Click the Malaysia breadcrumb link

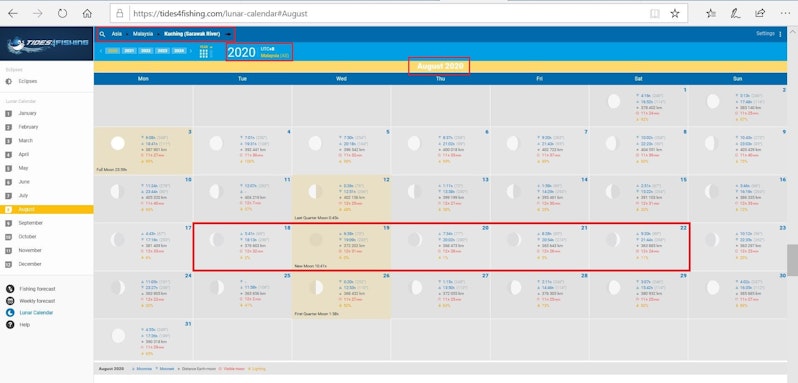[142, 34]
